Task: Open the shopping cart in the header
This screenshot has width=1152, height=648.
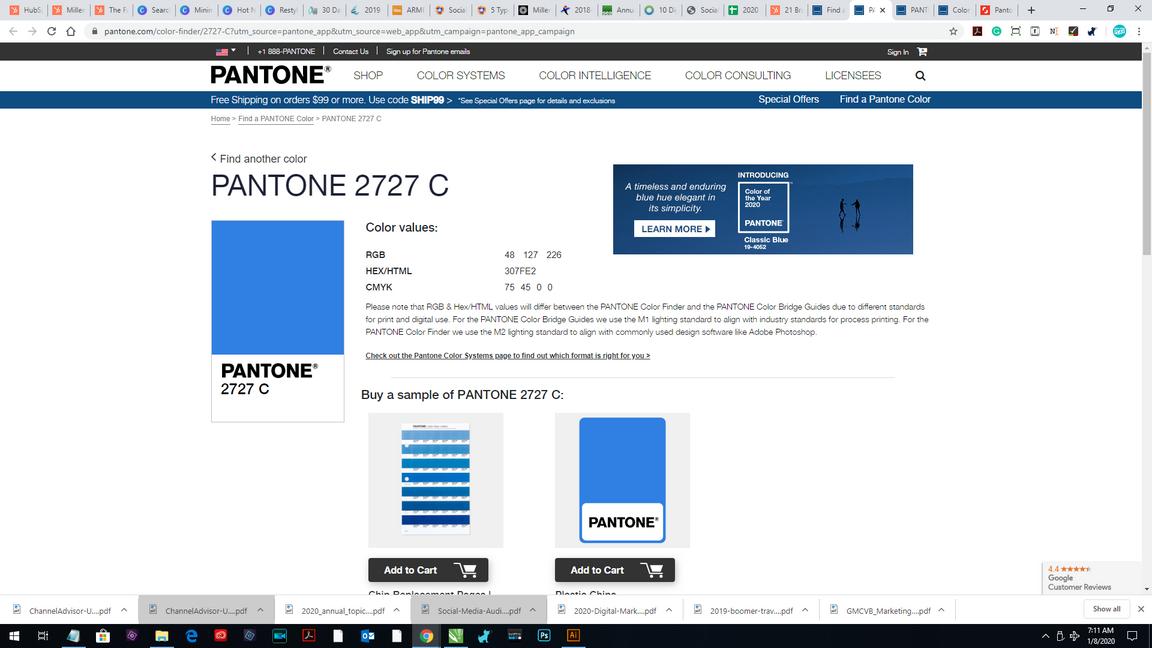Action: click(x=922, y=51)
